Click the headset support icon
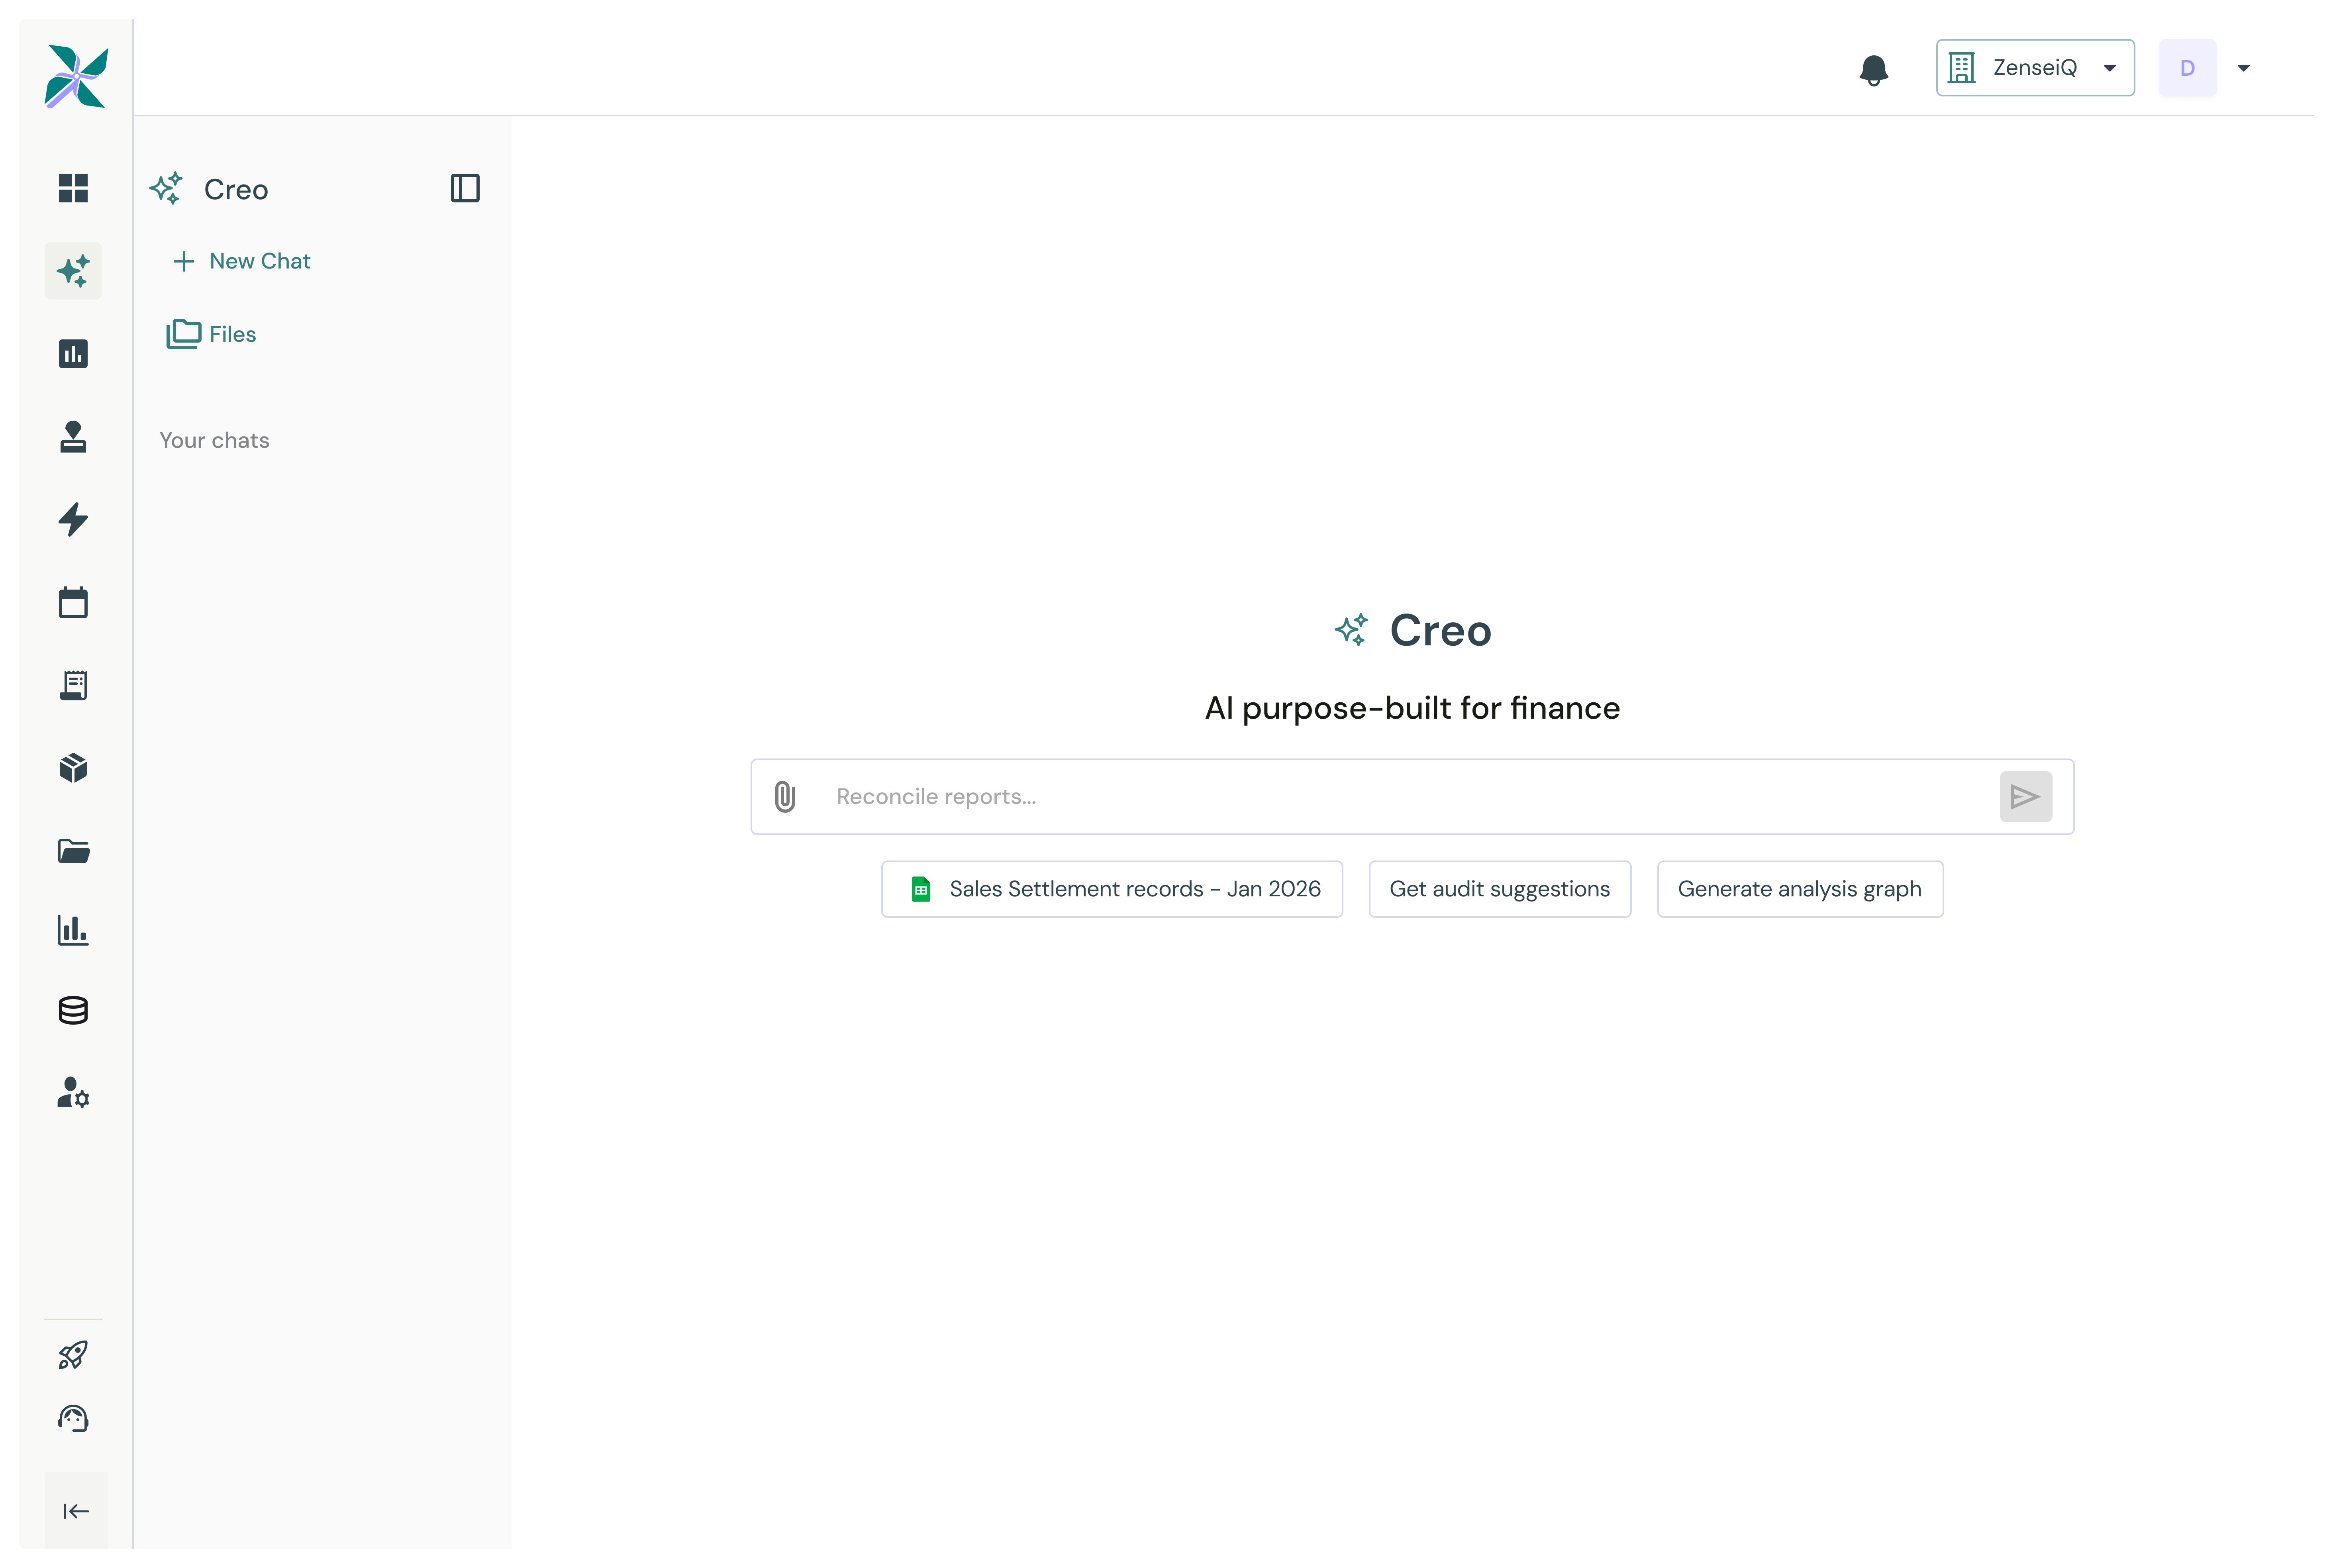The width and height of the screenshot is (2333, 1568). [x=73, y=1417]
